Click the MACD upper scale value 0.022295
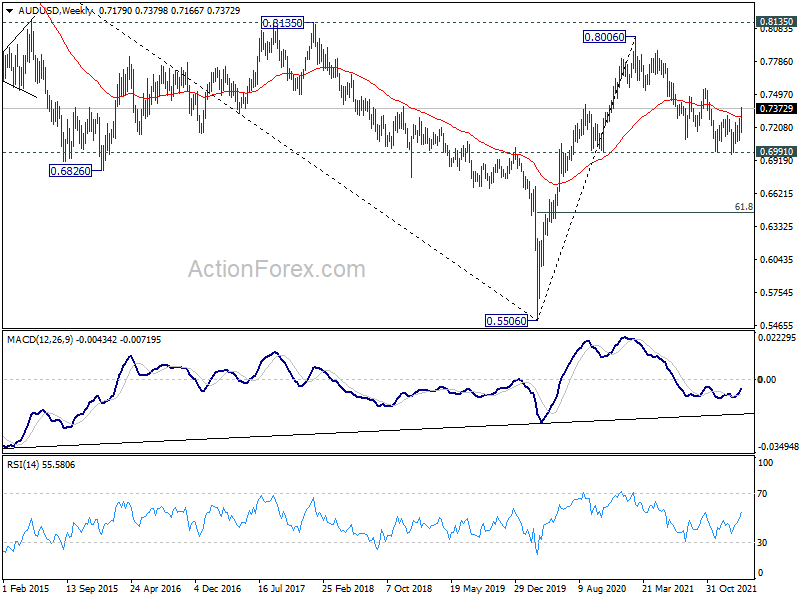The image size is (800, 600). click(777, 338)
